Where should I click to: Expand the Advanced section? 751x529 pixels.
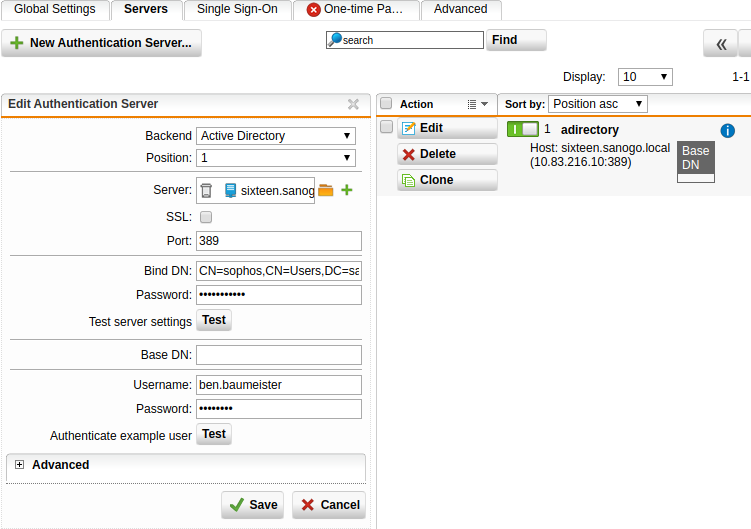coord(19,464)
